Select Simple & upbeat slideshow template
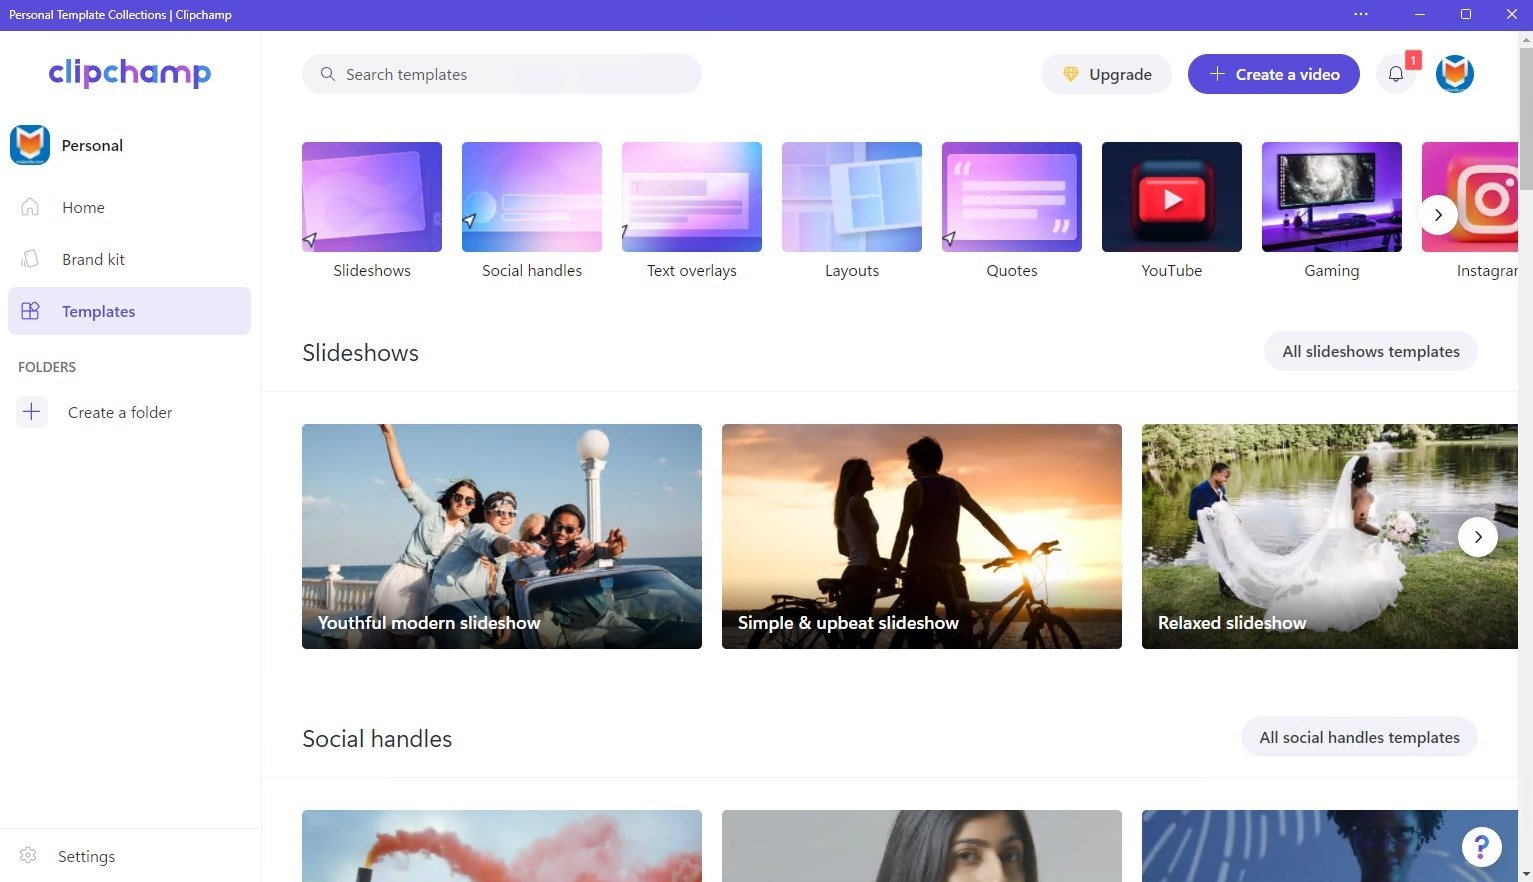Screen dimensions: 1533x882 click(x=922, y=536)
